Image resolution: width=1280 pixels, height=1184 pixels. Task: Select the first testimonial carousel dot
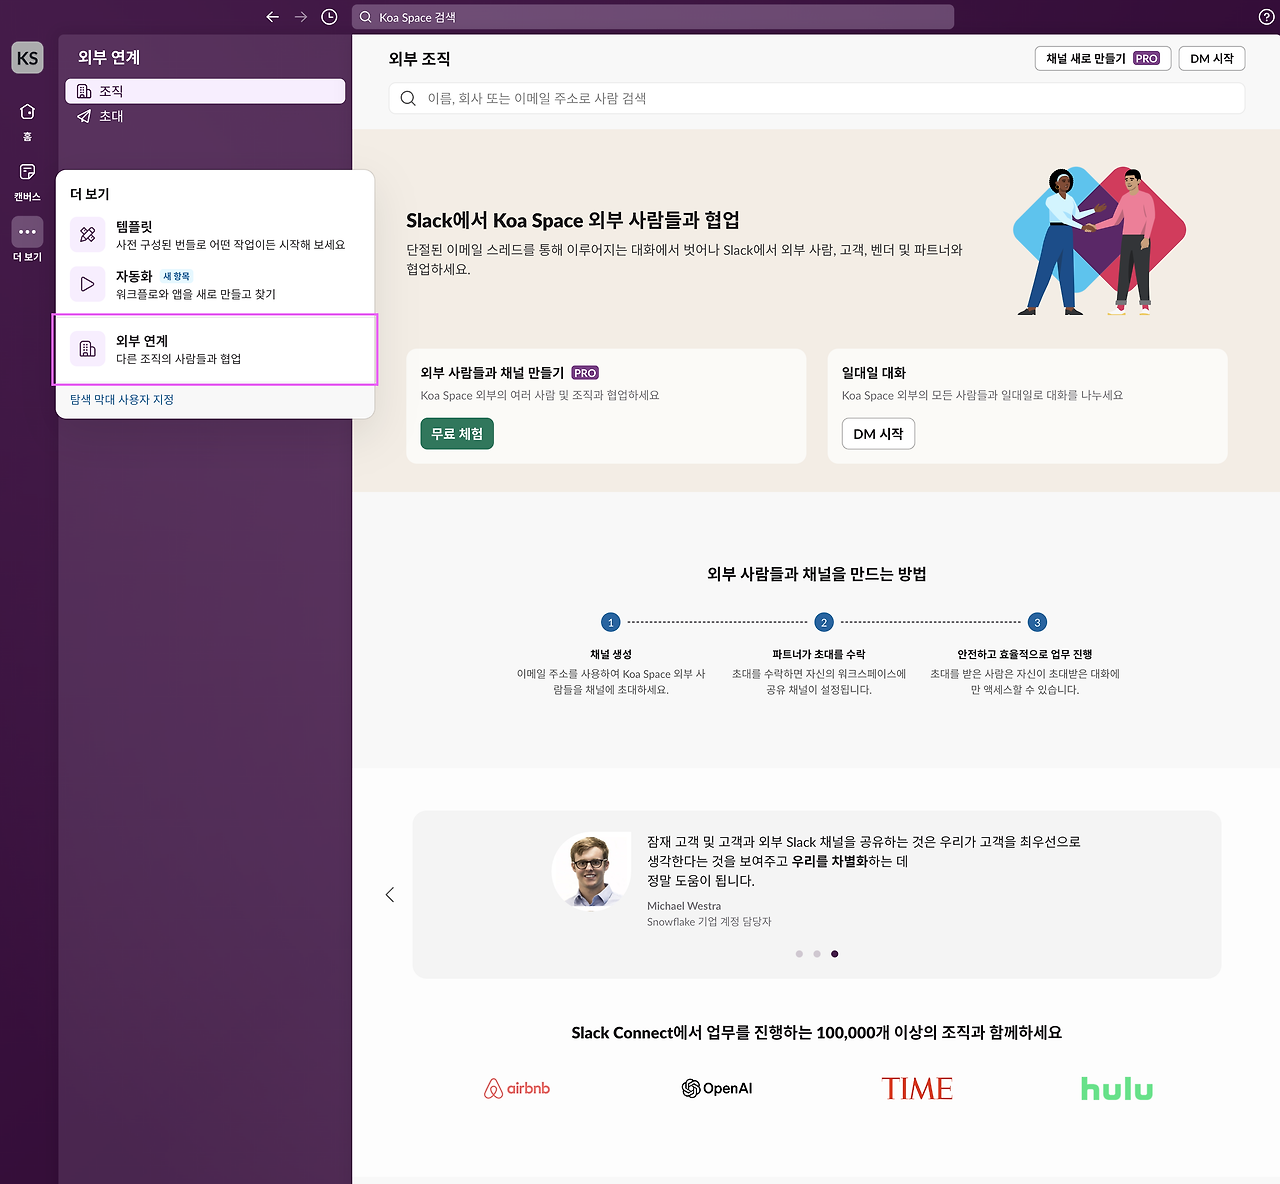[799, 954]
